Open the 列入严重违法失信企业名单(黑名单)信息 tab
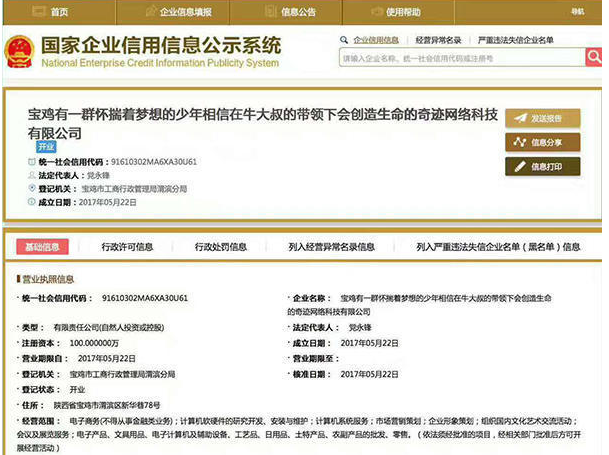Viewport: 609px width, 455px height. pyautogui.click(x=497, y=246)
